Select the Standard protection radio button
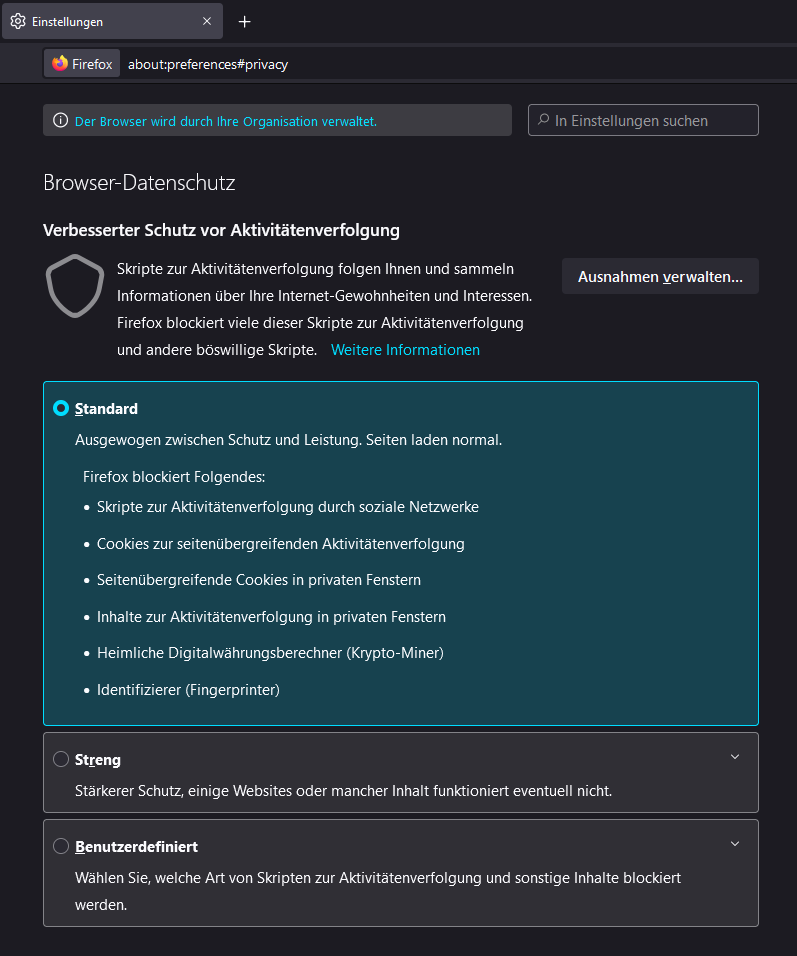The width and height of the screenshot is (797, 956). [x=60, y=408]
